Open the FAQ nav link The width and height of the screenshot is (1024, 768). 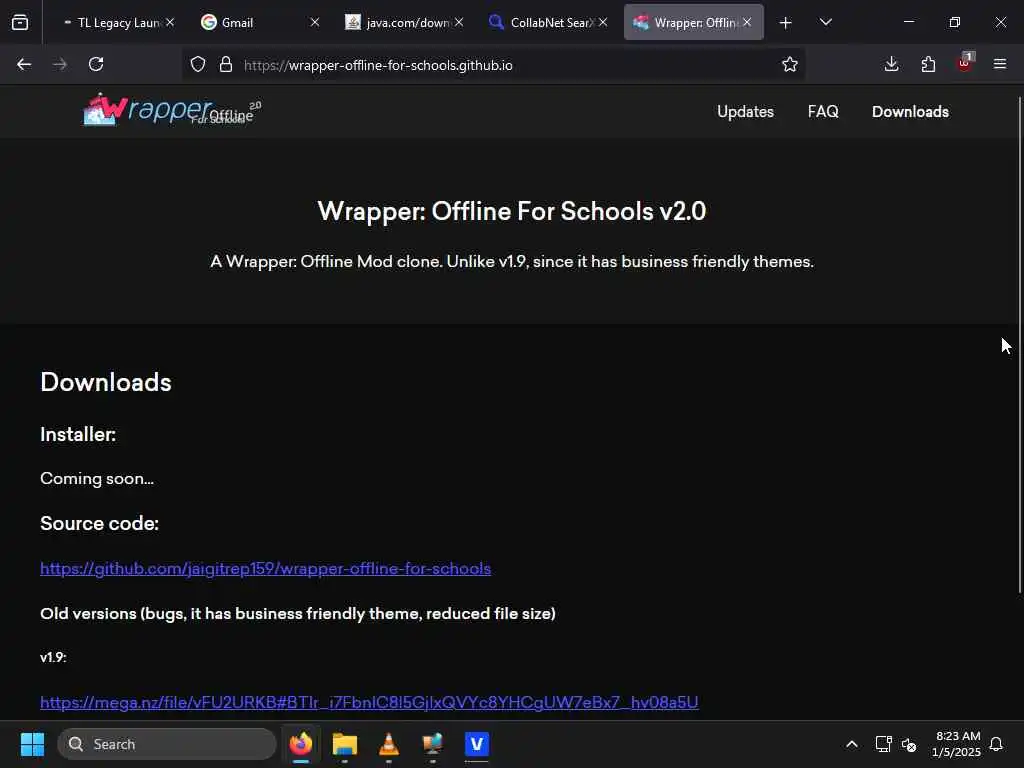pos(823,112)
